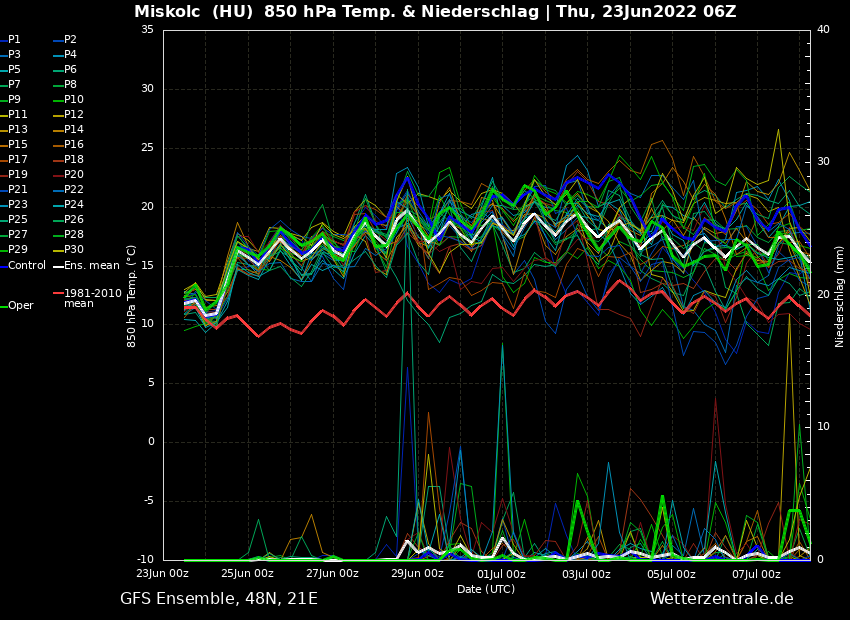Select the Control run legend entry
This screenshot has height=620, width=850.
point(27,266)
